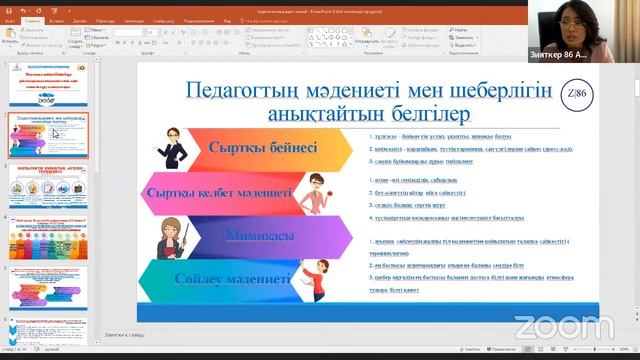Screen dimensions: 640x360
Task: Create a new slide with Создать слайд
Action: pos(75,38)
